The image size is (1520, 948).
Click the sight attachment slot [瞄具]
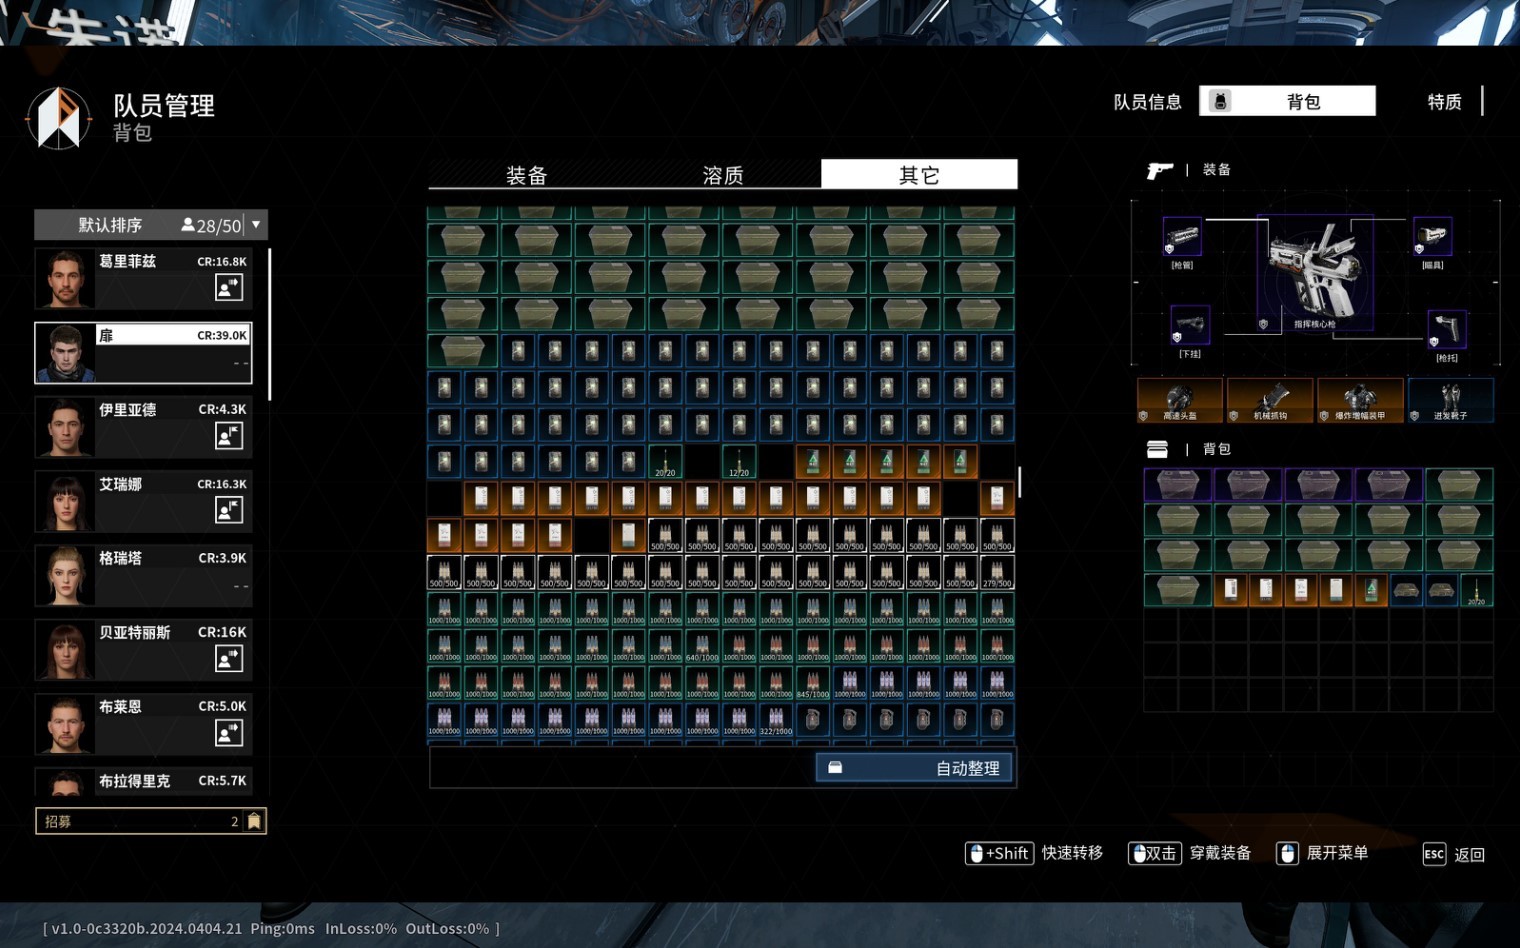(1432, 236)
